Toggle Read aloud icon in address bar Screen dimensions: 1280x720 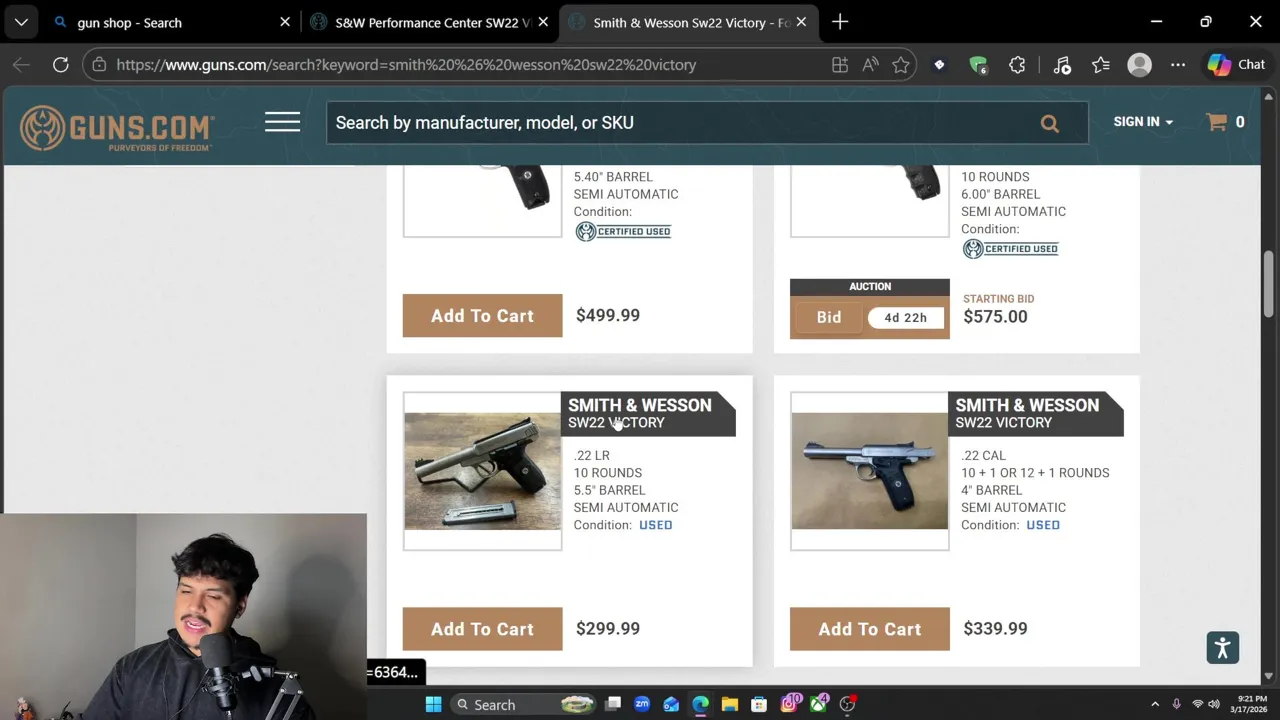tap(870, 65)
